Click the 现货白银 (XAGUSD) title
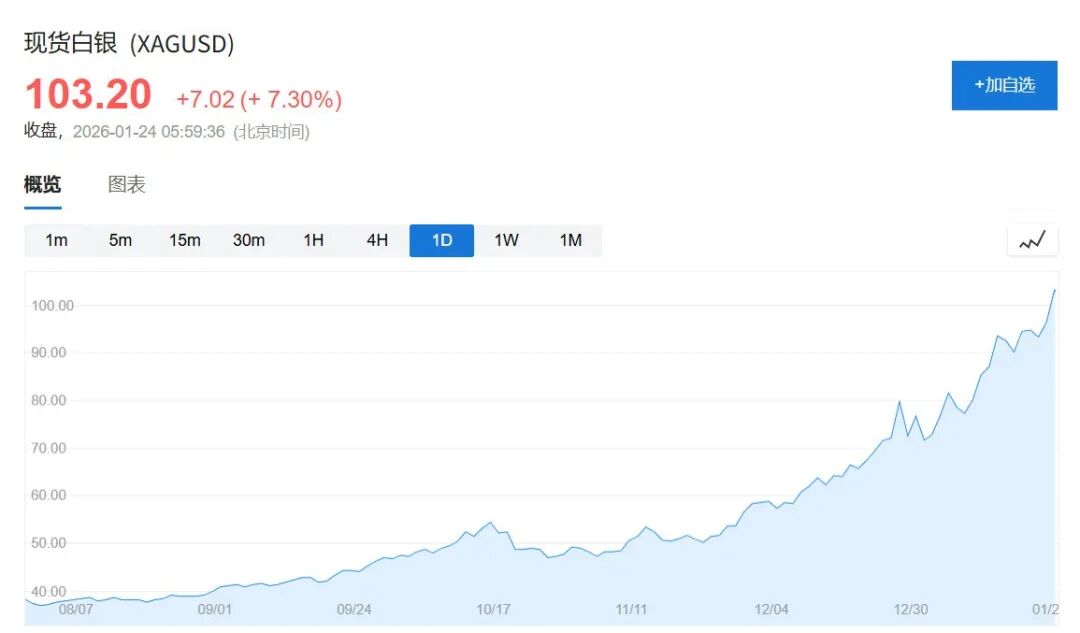Image resolution: width=1080 pixels, height=633 pixels. point(129,44)
